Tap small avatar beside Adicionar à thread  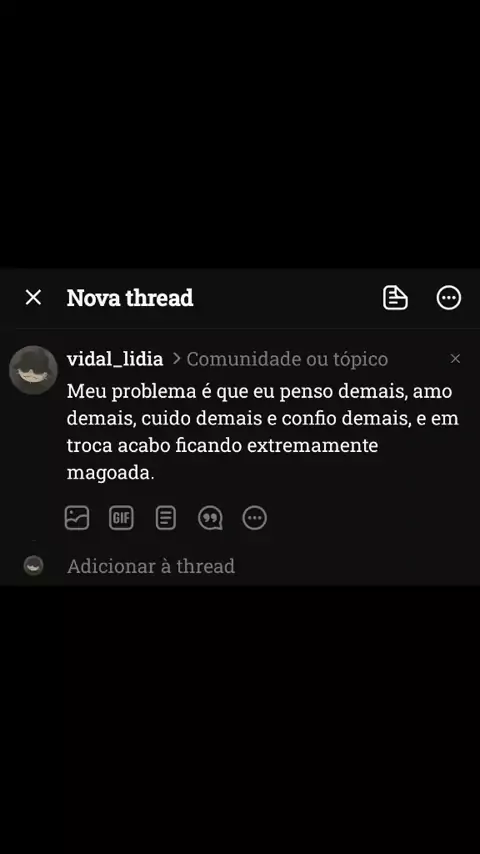pyautogui.click(x=33, y=566)
